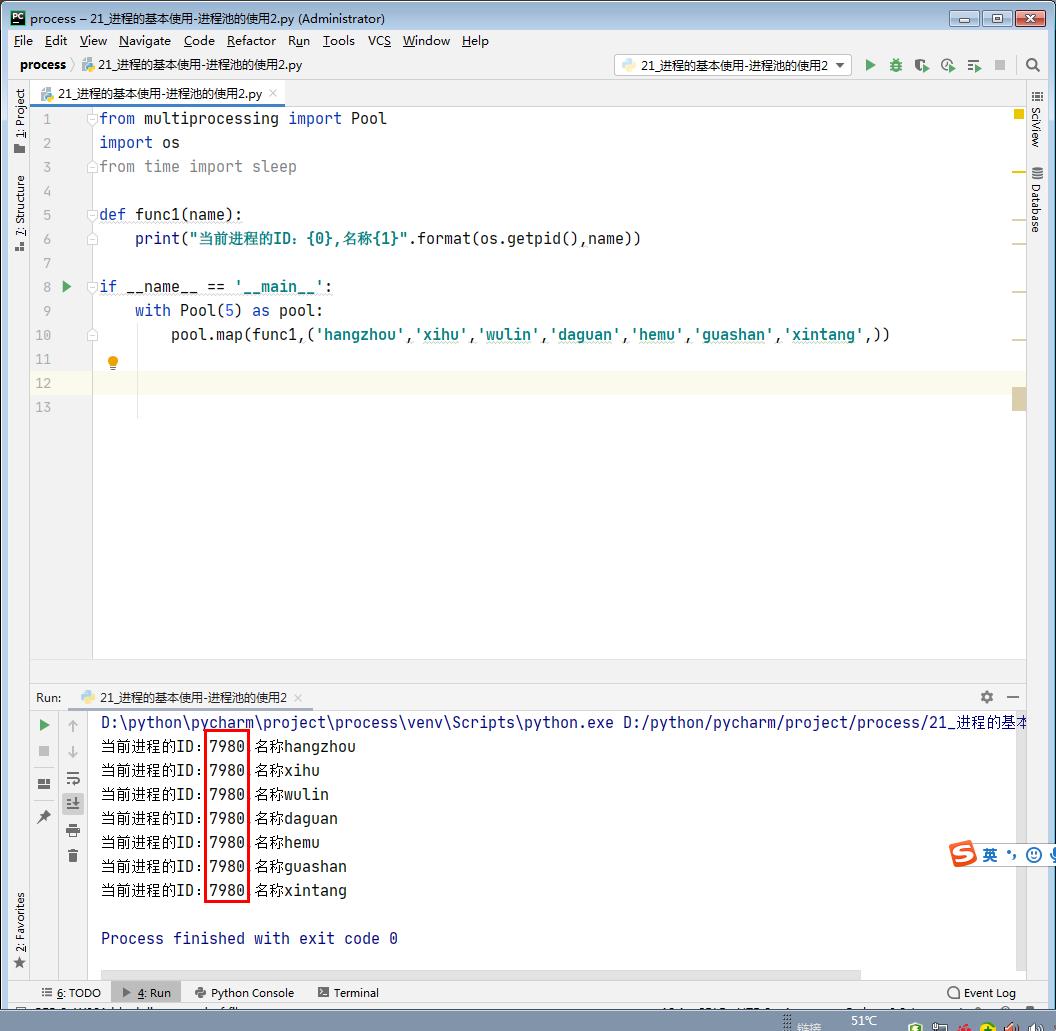Rerun the script in the Run panel
Screen dimensions: 1056x1031
click(x=44, y=725)
